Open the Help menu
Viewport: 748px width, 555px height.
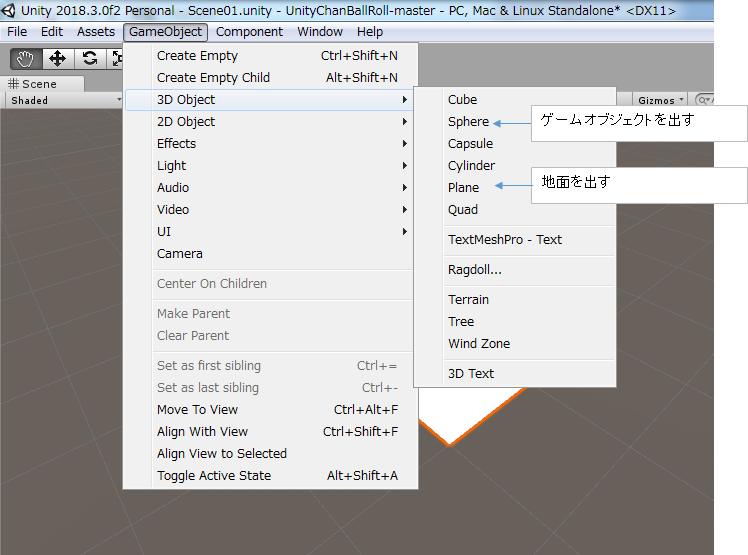point(370,32)
